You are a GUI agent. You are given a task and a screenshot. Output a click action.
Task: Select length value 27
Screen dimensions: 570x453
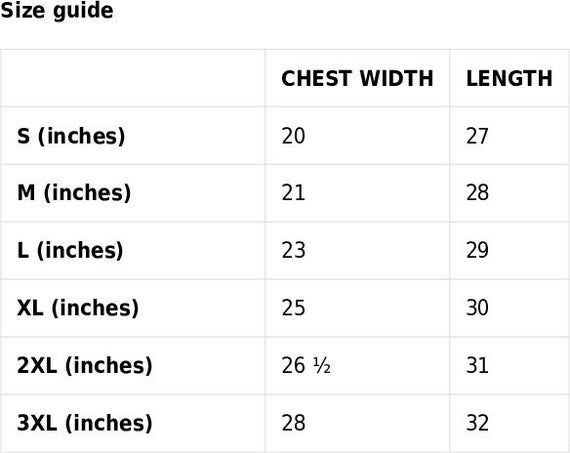click(477, 136)
